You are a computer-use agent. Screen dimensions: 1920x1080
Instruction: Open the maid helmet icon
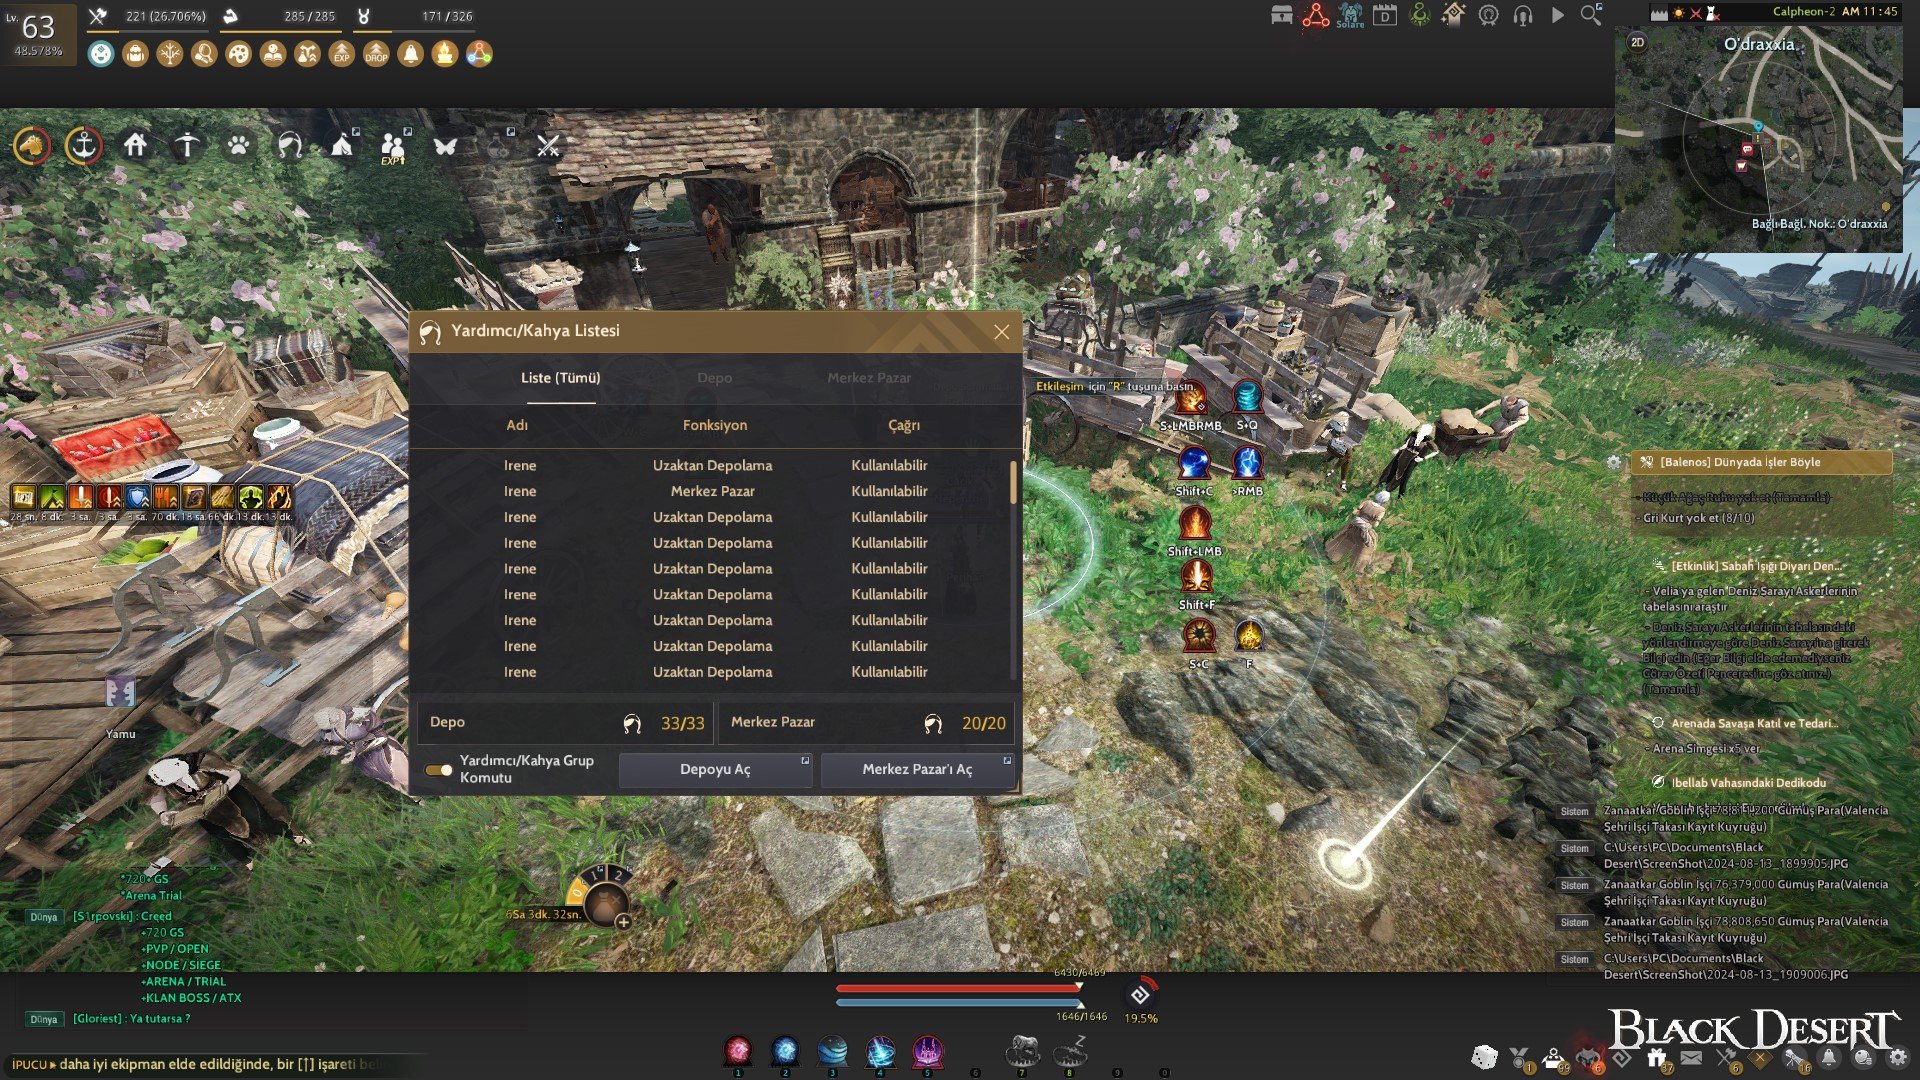[290, 146]
